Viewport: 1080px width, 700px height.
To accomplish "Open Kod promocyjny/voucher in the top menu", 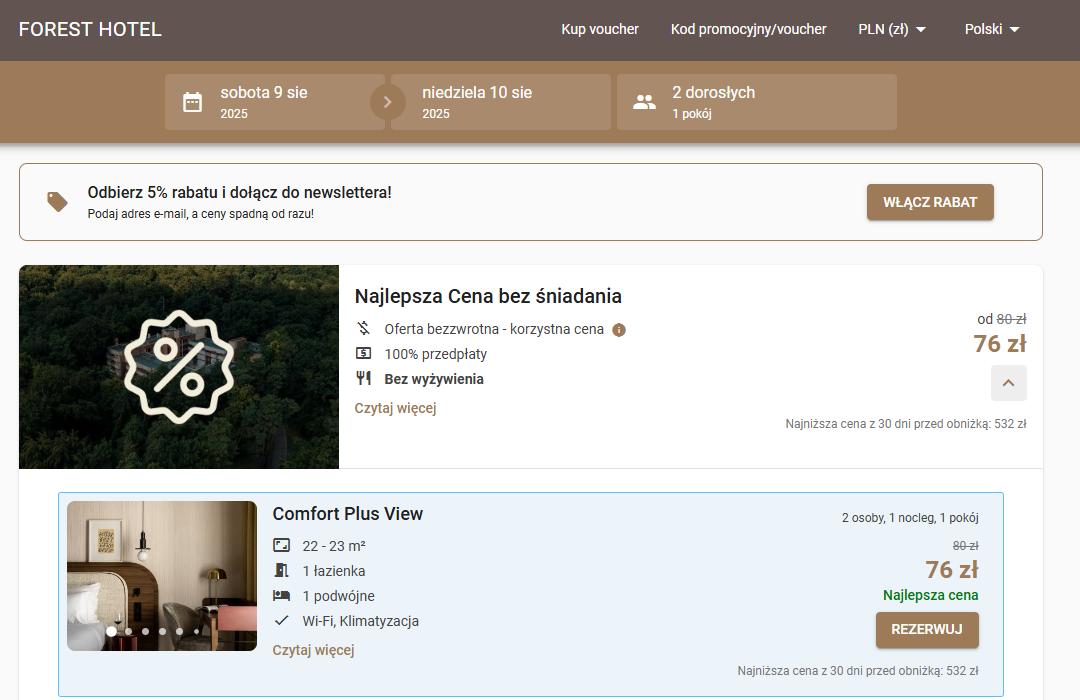I will click(749, 30).
